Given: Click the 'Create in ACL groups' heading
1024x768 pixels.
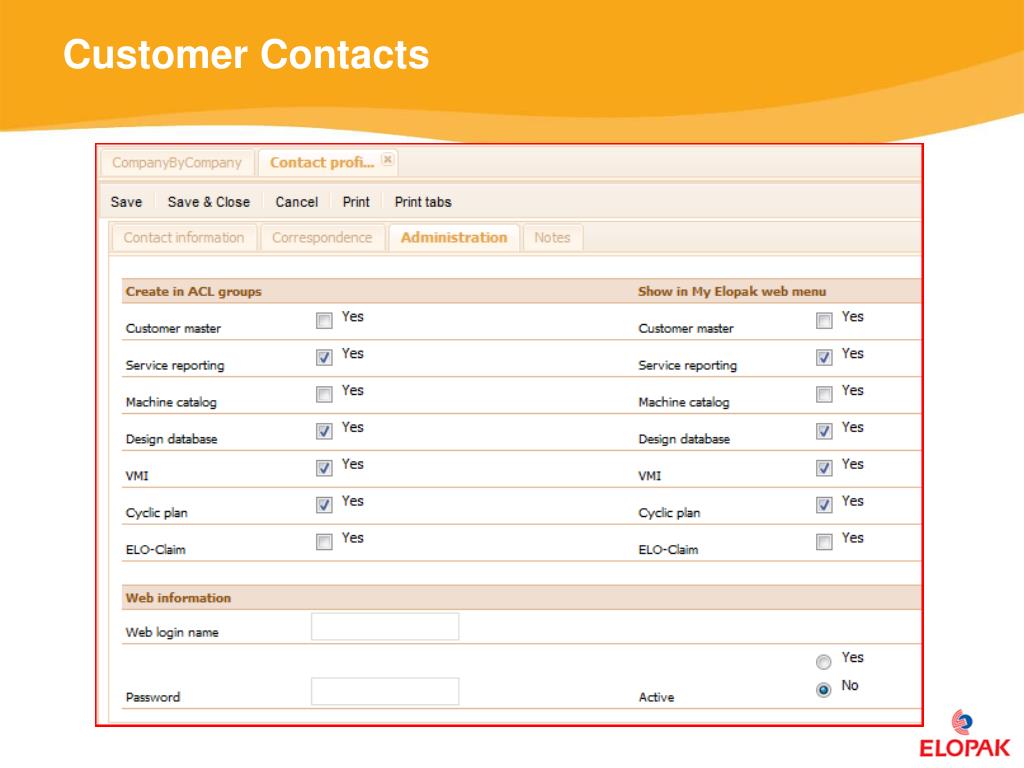Looking at the screenshot, I should (193, 292).
